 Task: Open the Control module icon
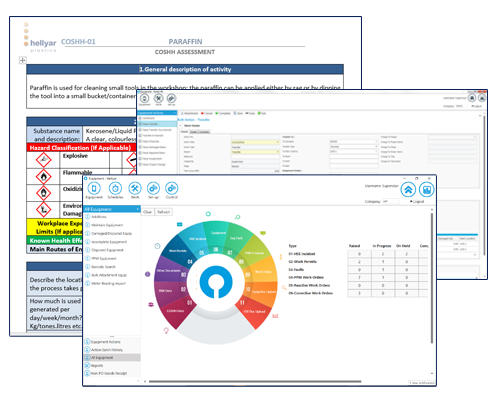click(x=172, y=189)
